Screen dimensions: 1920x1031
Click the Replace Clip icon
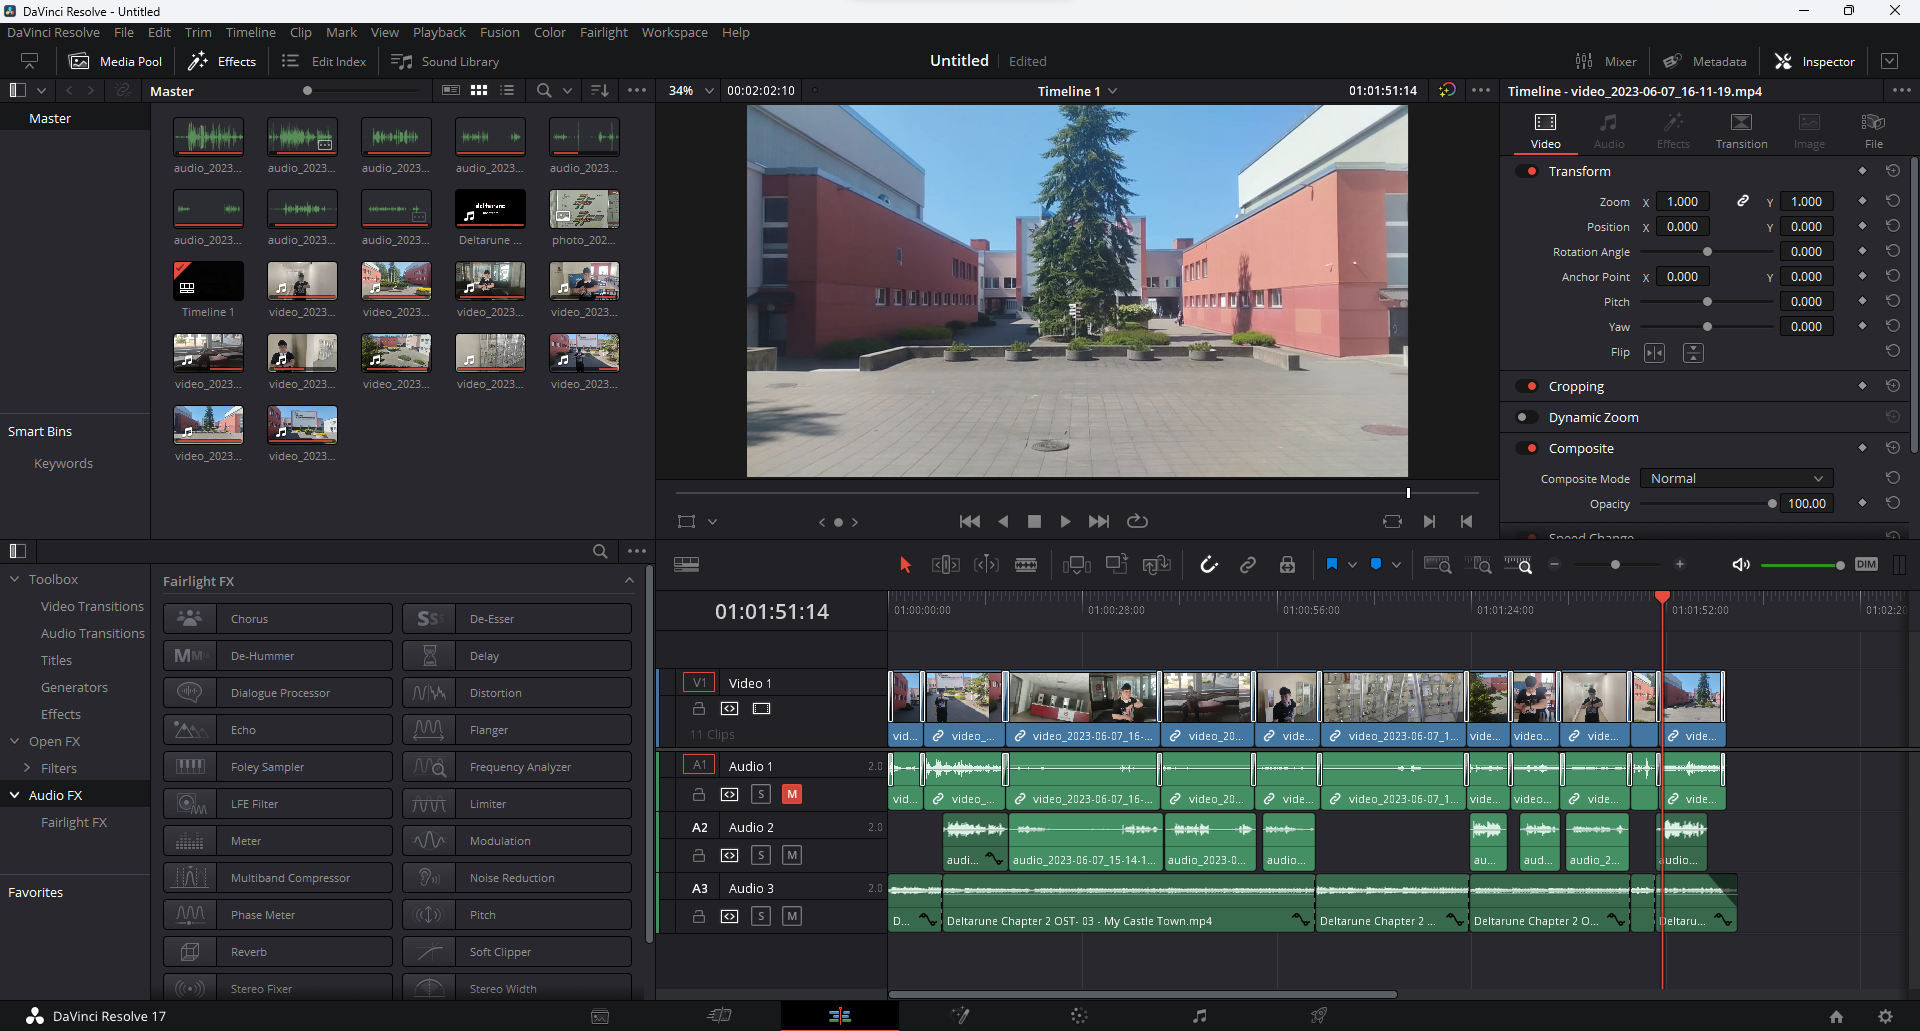coord(1156,565)
